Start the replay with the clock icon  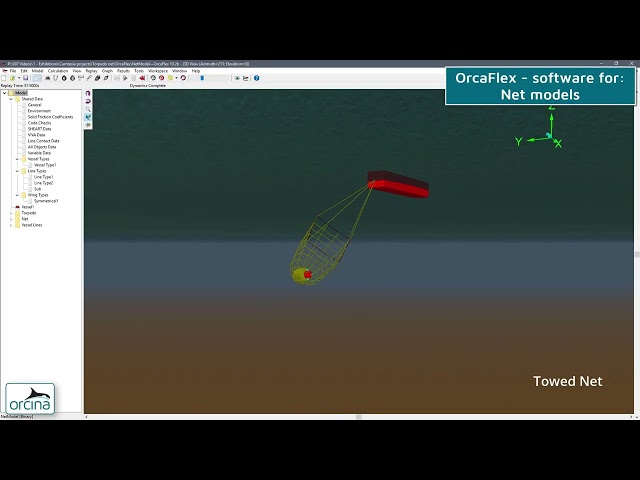coord(153,78)
